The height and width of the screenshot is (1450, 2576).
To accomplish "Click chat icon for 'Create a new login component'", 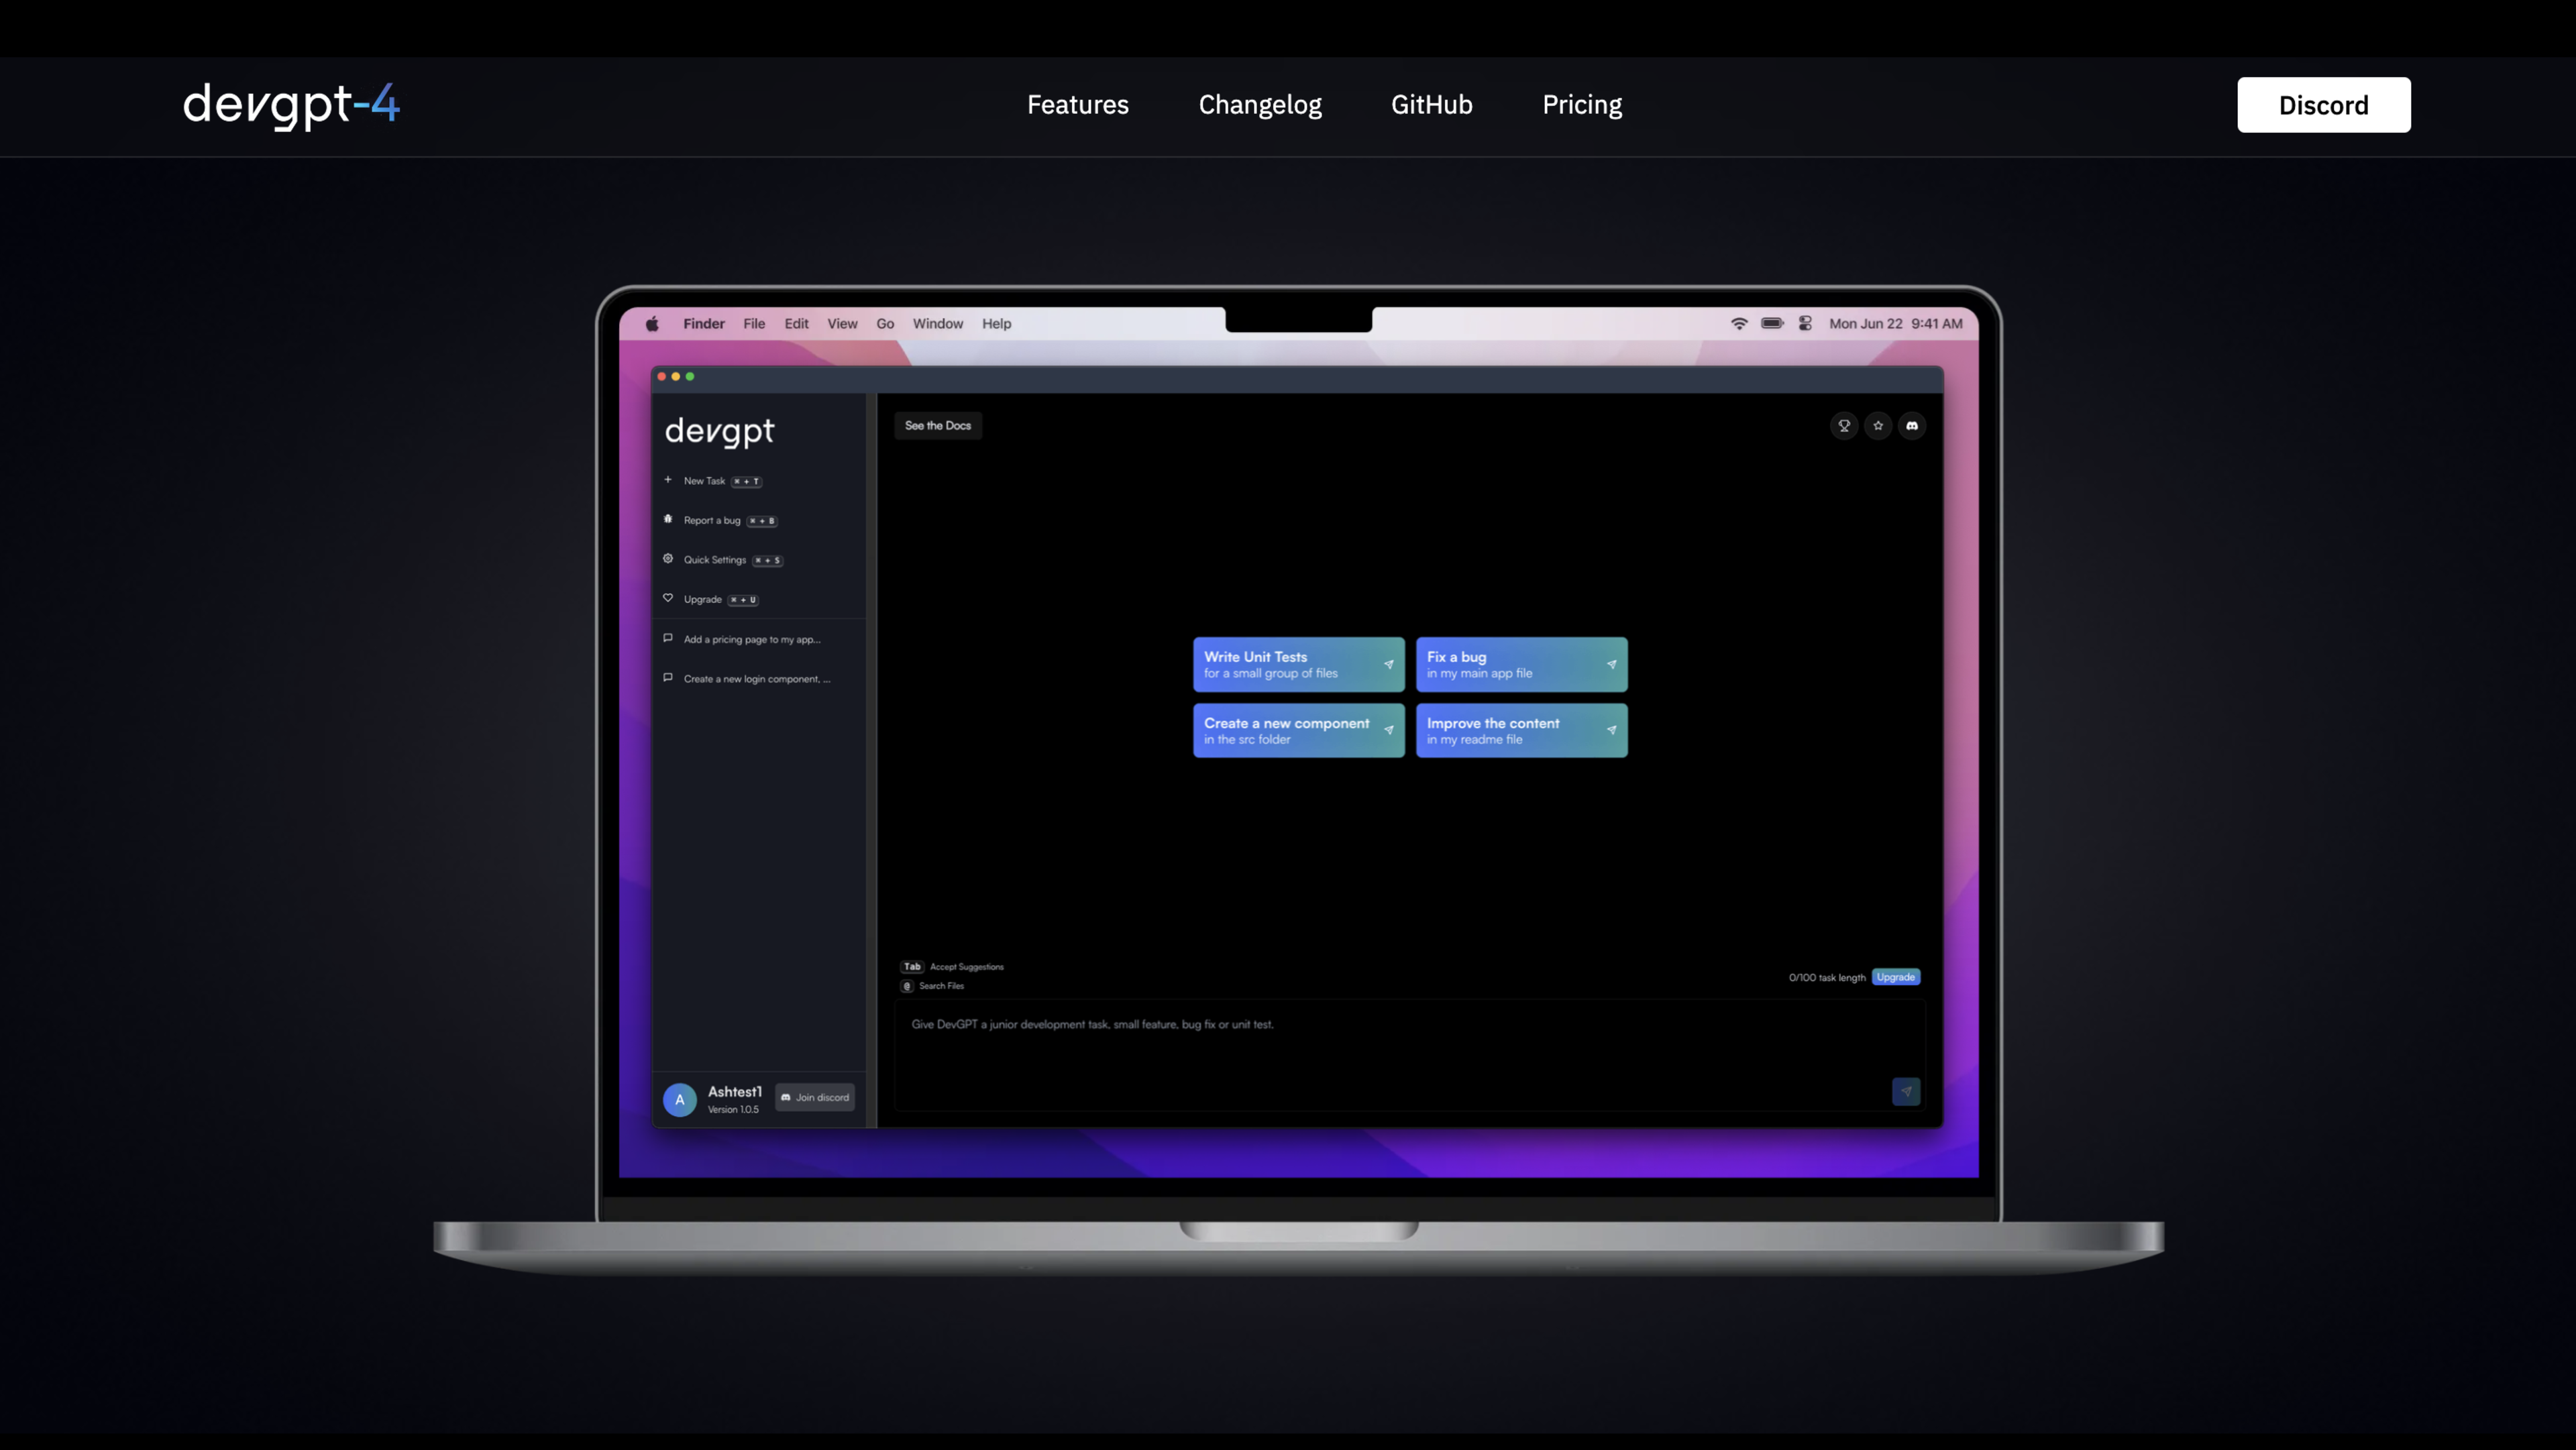I will [x=668, y=678].
